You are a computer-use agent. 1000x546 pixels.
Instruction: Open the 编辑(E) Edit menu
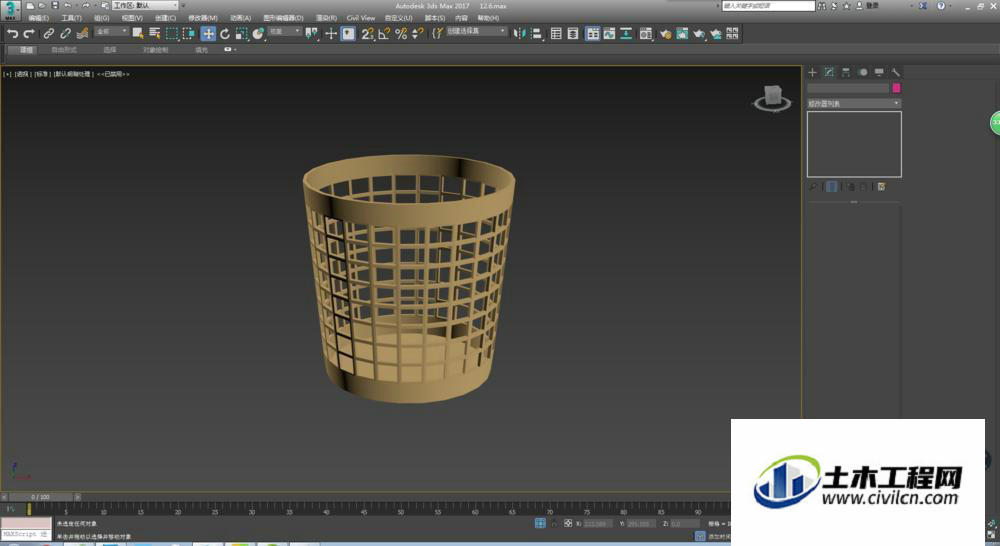click(38, 18)
